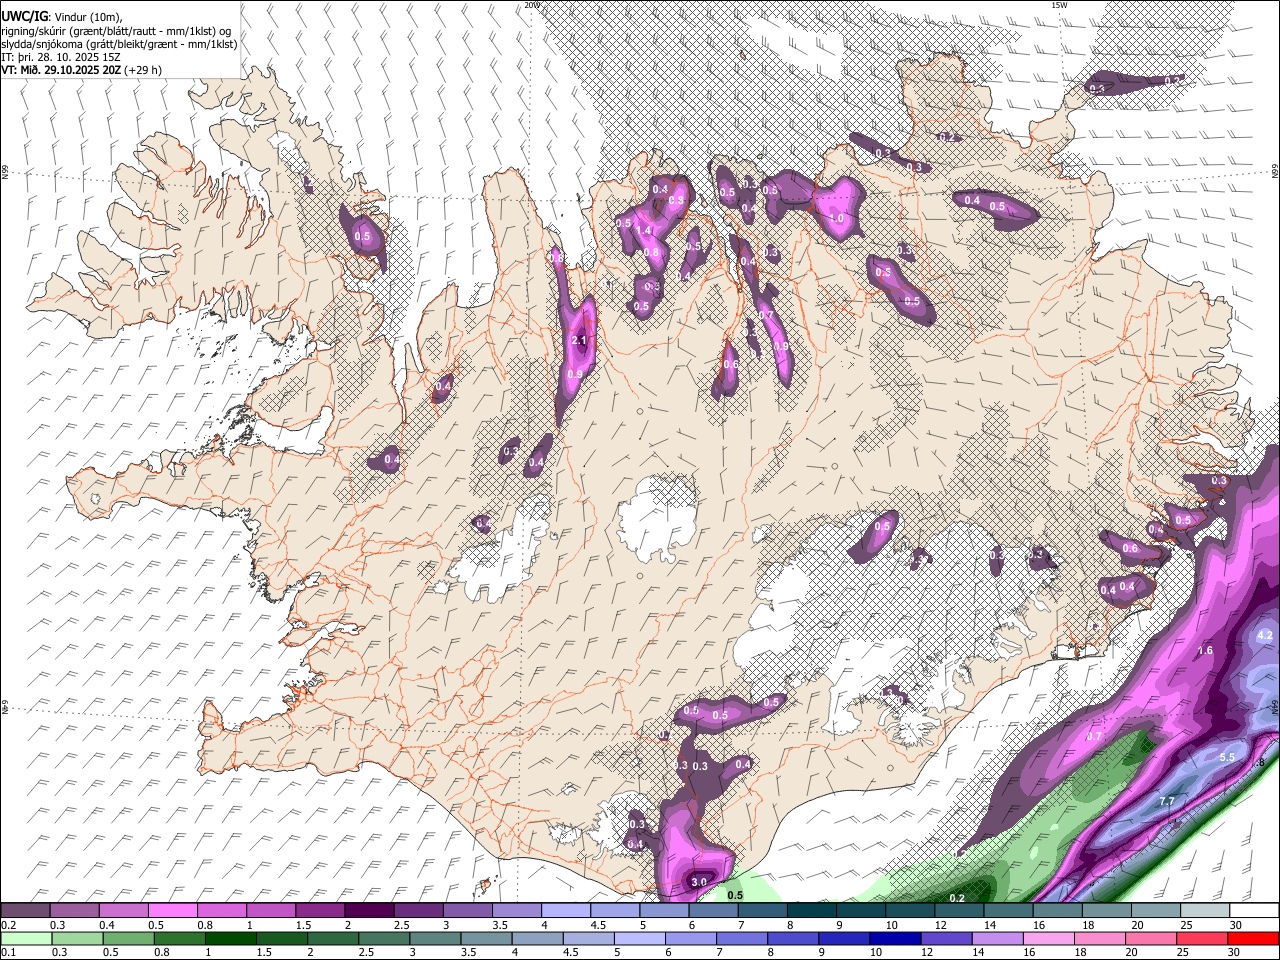The height and width of the screenshot is (960, 1280).
Task: Click the '2.1' precipitation value on the map
Action: click(578, 341)
